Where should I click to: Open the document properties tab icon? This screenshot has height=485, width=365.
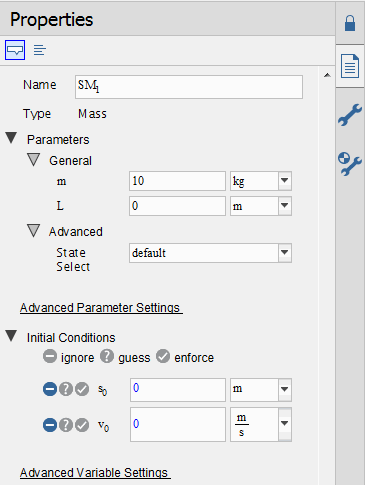(350, 66)
